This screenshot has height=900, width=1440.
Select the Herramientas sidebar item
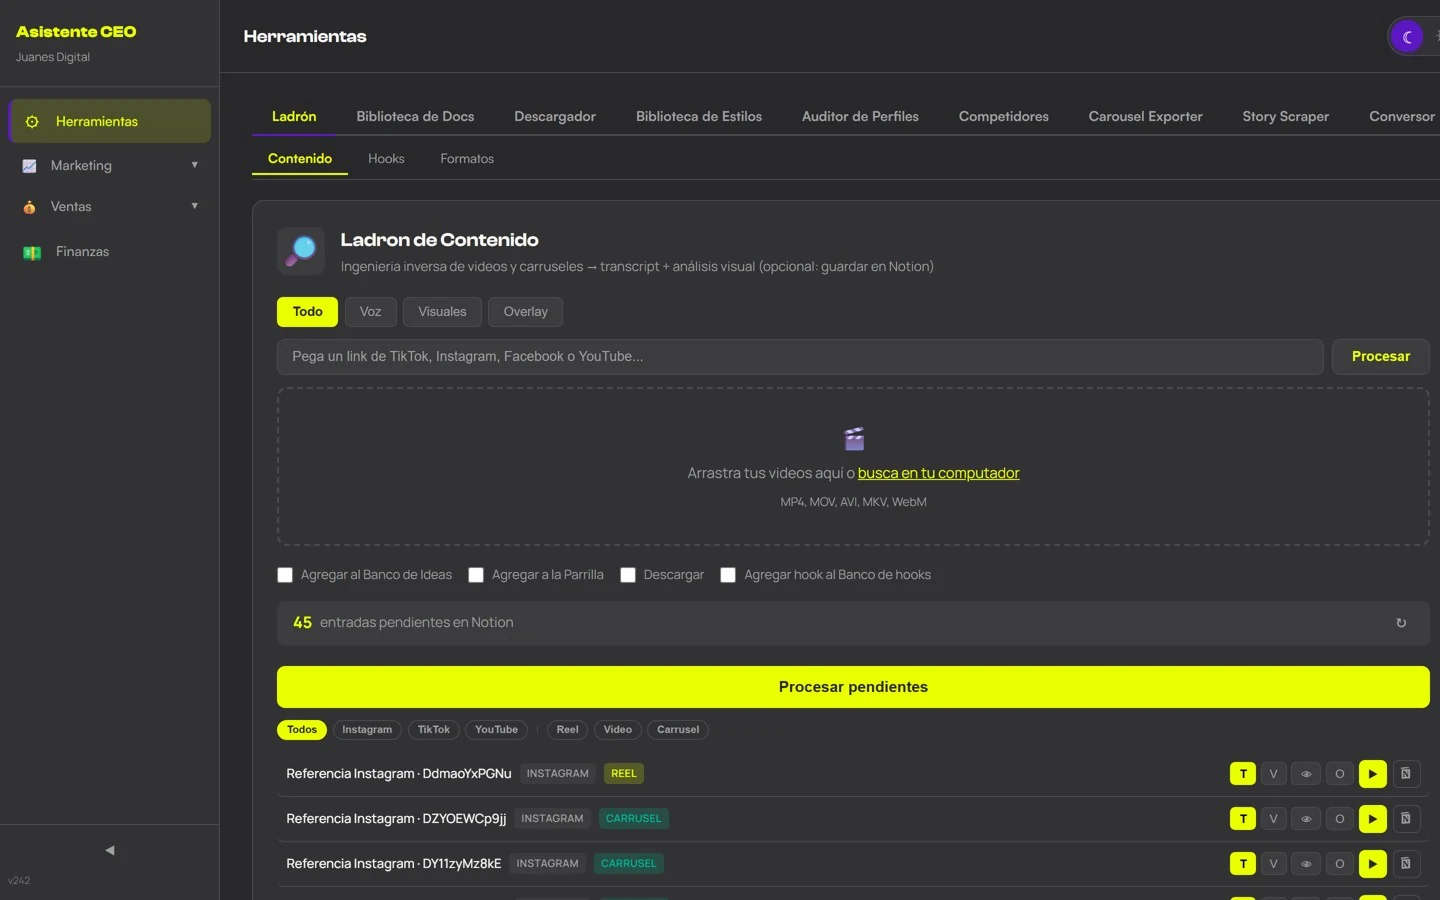(110, 121)
